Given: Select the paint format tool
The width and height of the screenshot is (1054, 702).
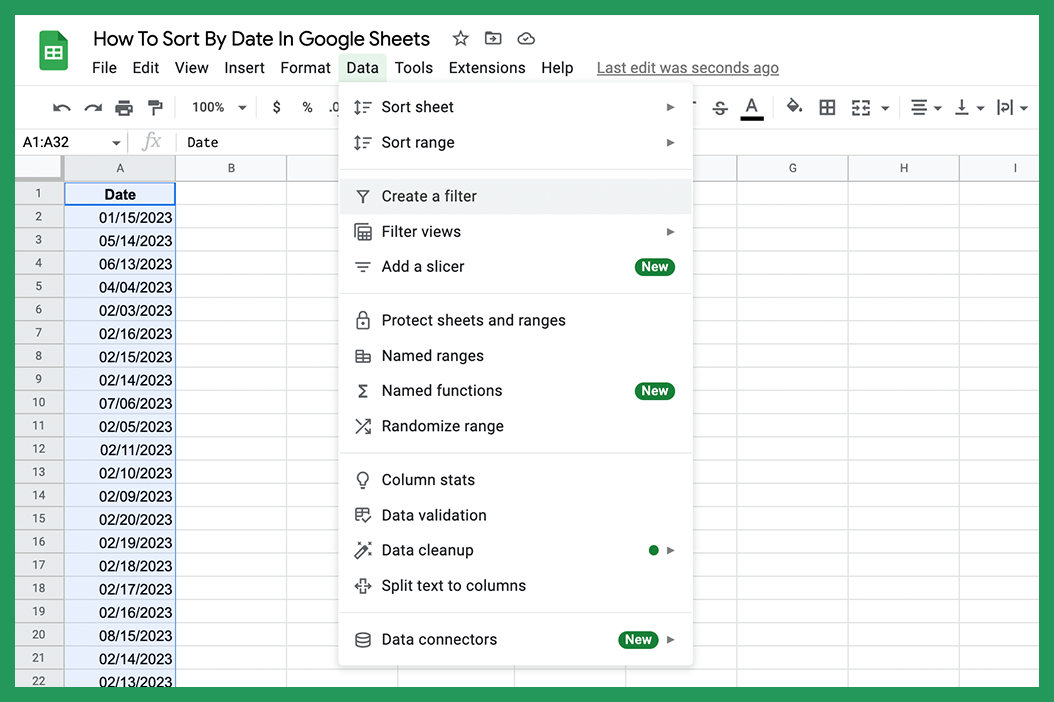Looking at the screenshot, I should tap(155, 108).
